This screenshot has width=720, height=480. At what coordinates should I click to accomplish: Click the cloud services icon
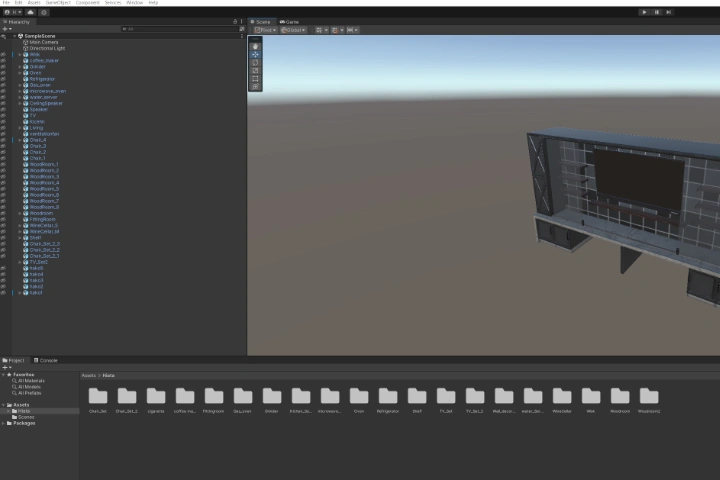(30, 12)
